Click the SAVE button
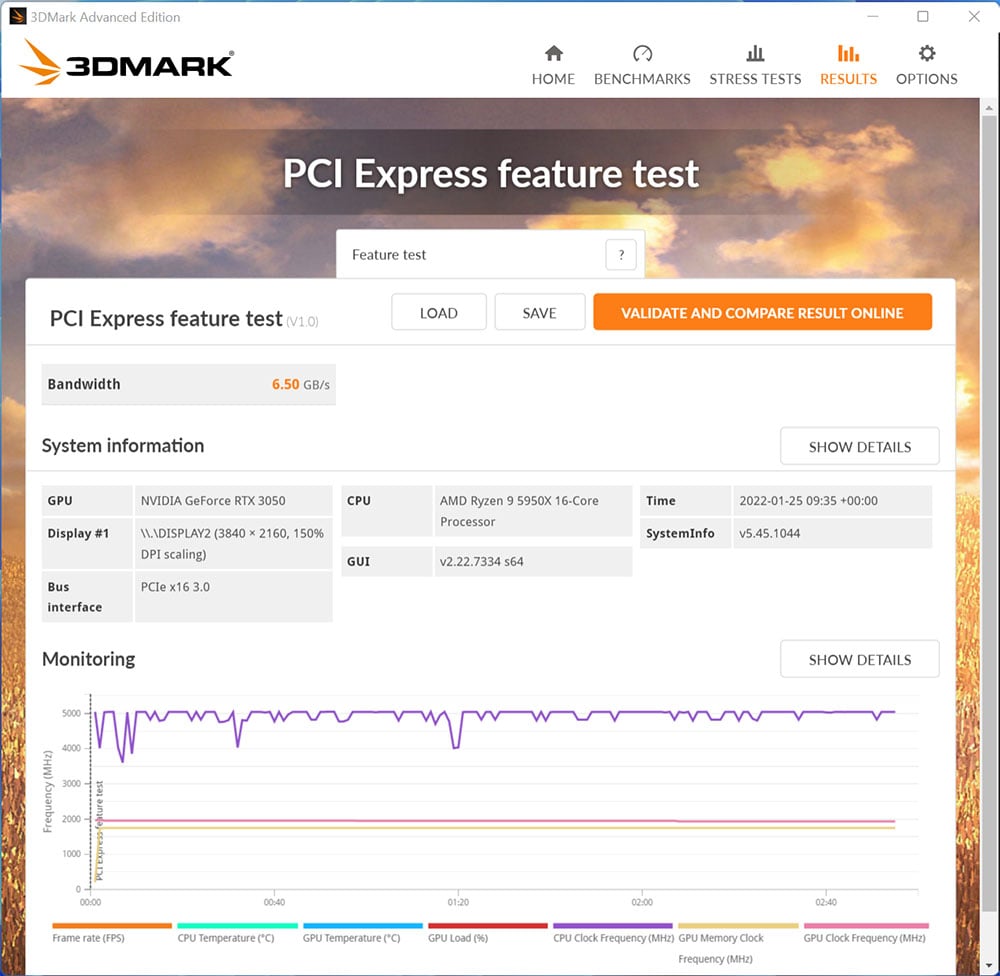The height and width of the screenshot is (976, 1000). click(540, 313)
